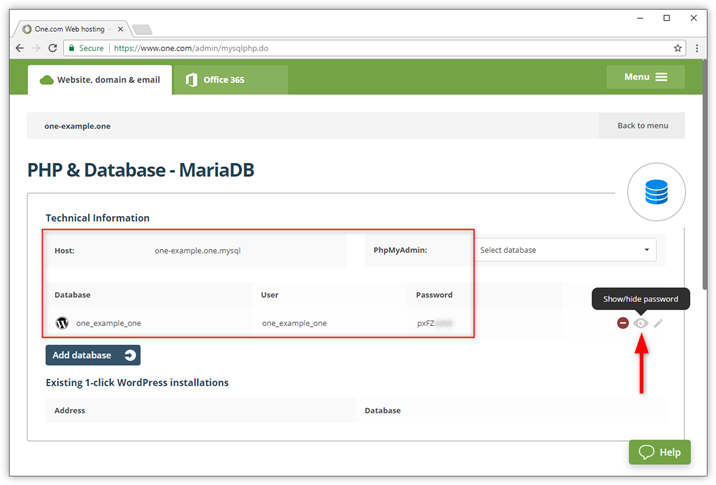Open the Menu hamburger button
The width and height of the screenshot is (716, 485).
[645, 77]
